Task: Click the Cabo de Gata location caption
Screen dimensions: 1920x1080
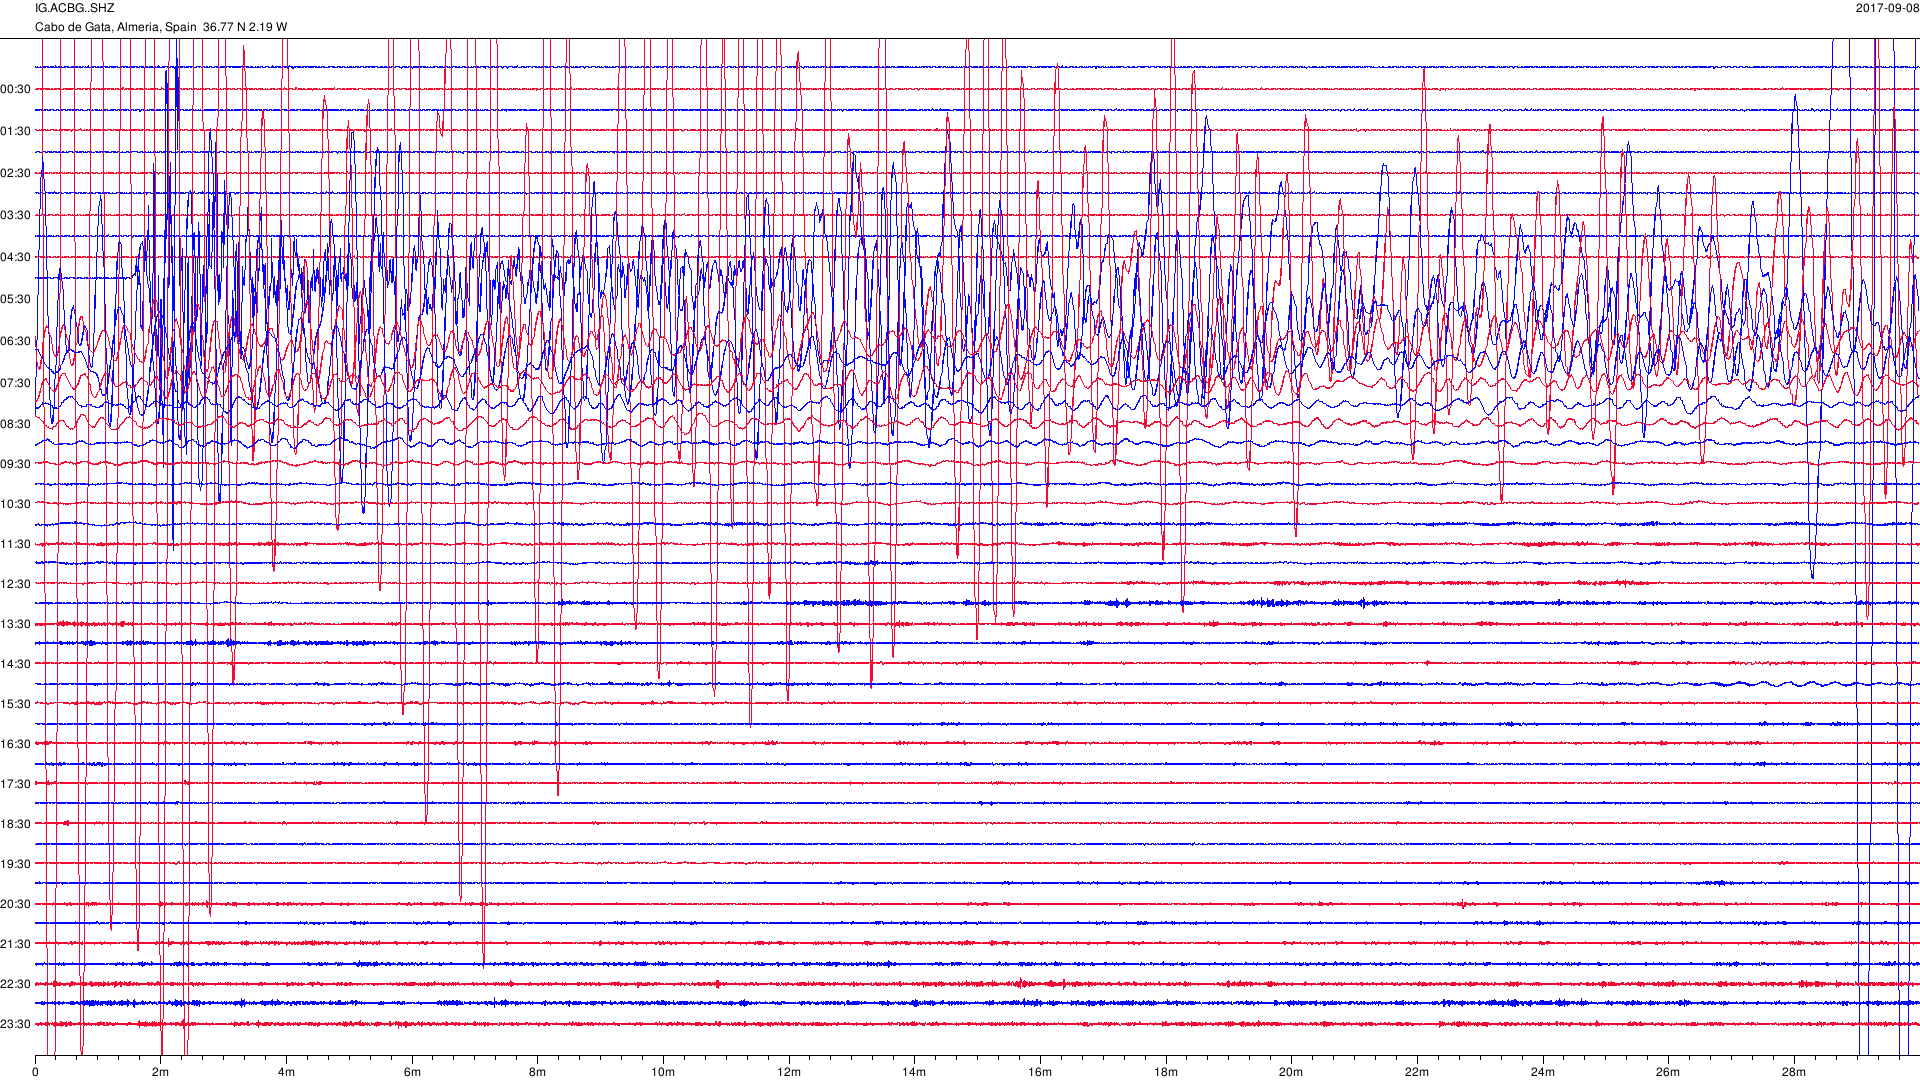Action: pyautogui.click(x=161, y=27)
